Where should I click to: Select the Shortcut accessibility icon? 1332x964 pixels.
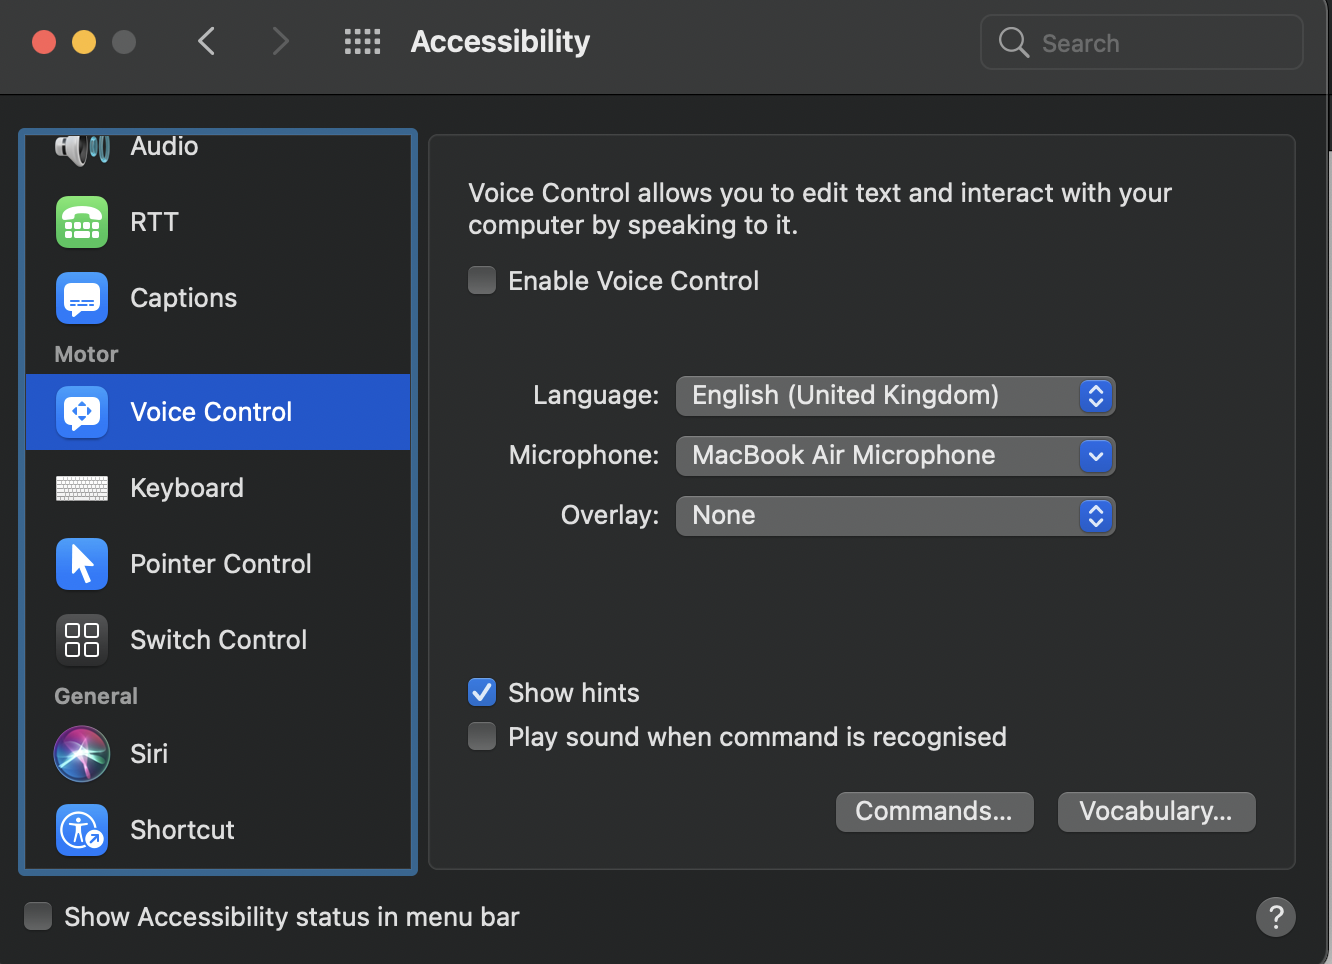click(x=82, y=830)
